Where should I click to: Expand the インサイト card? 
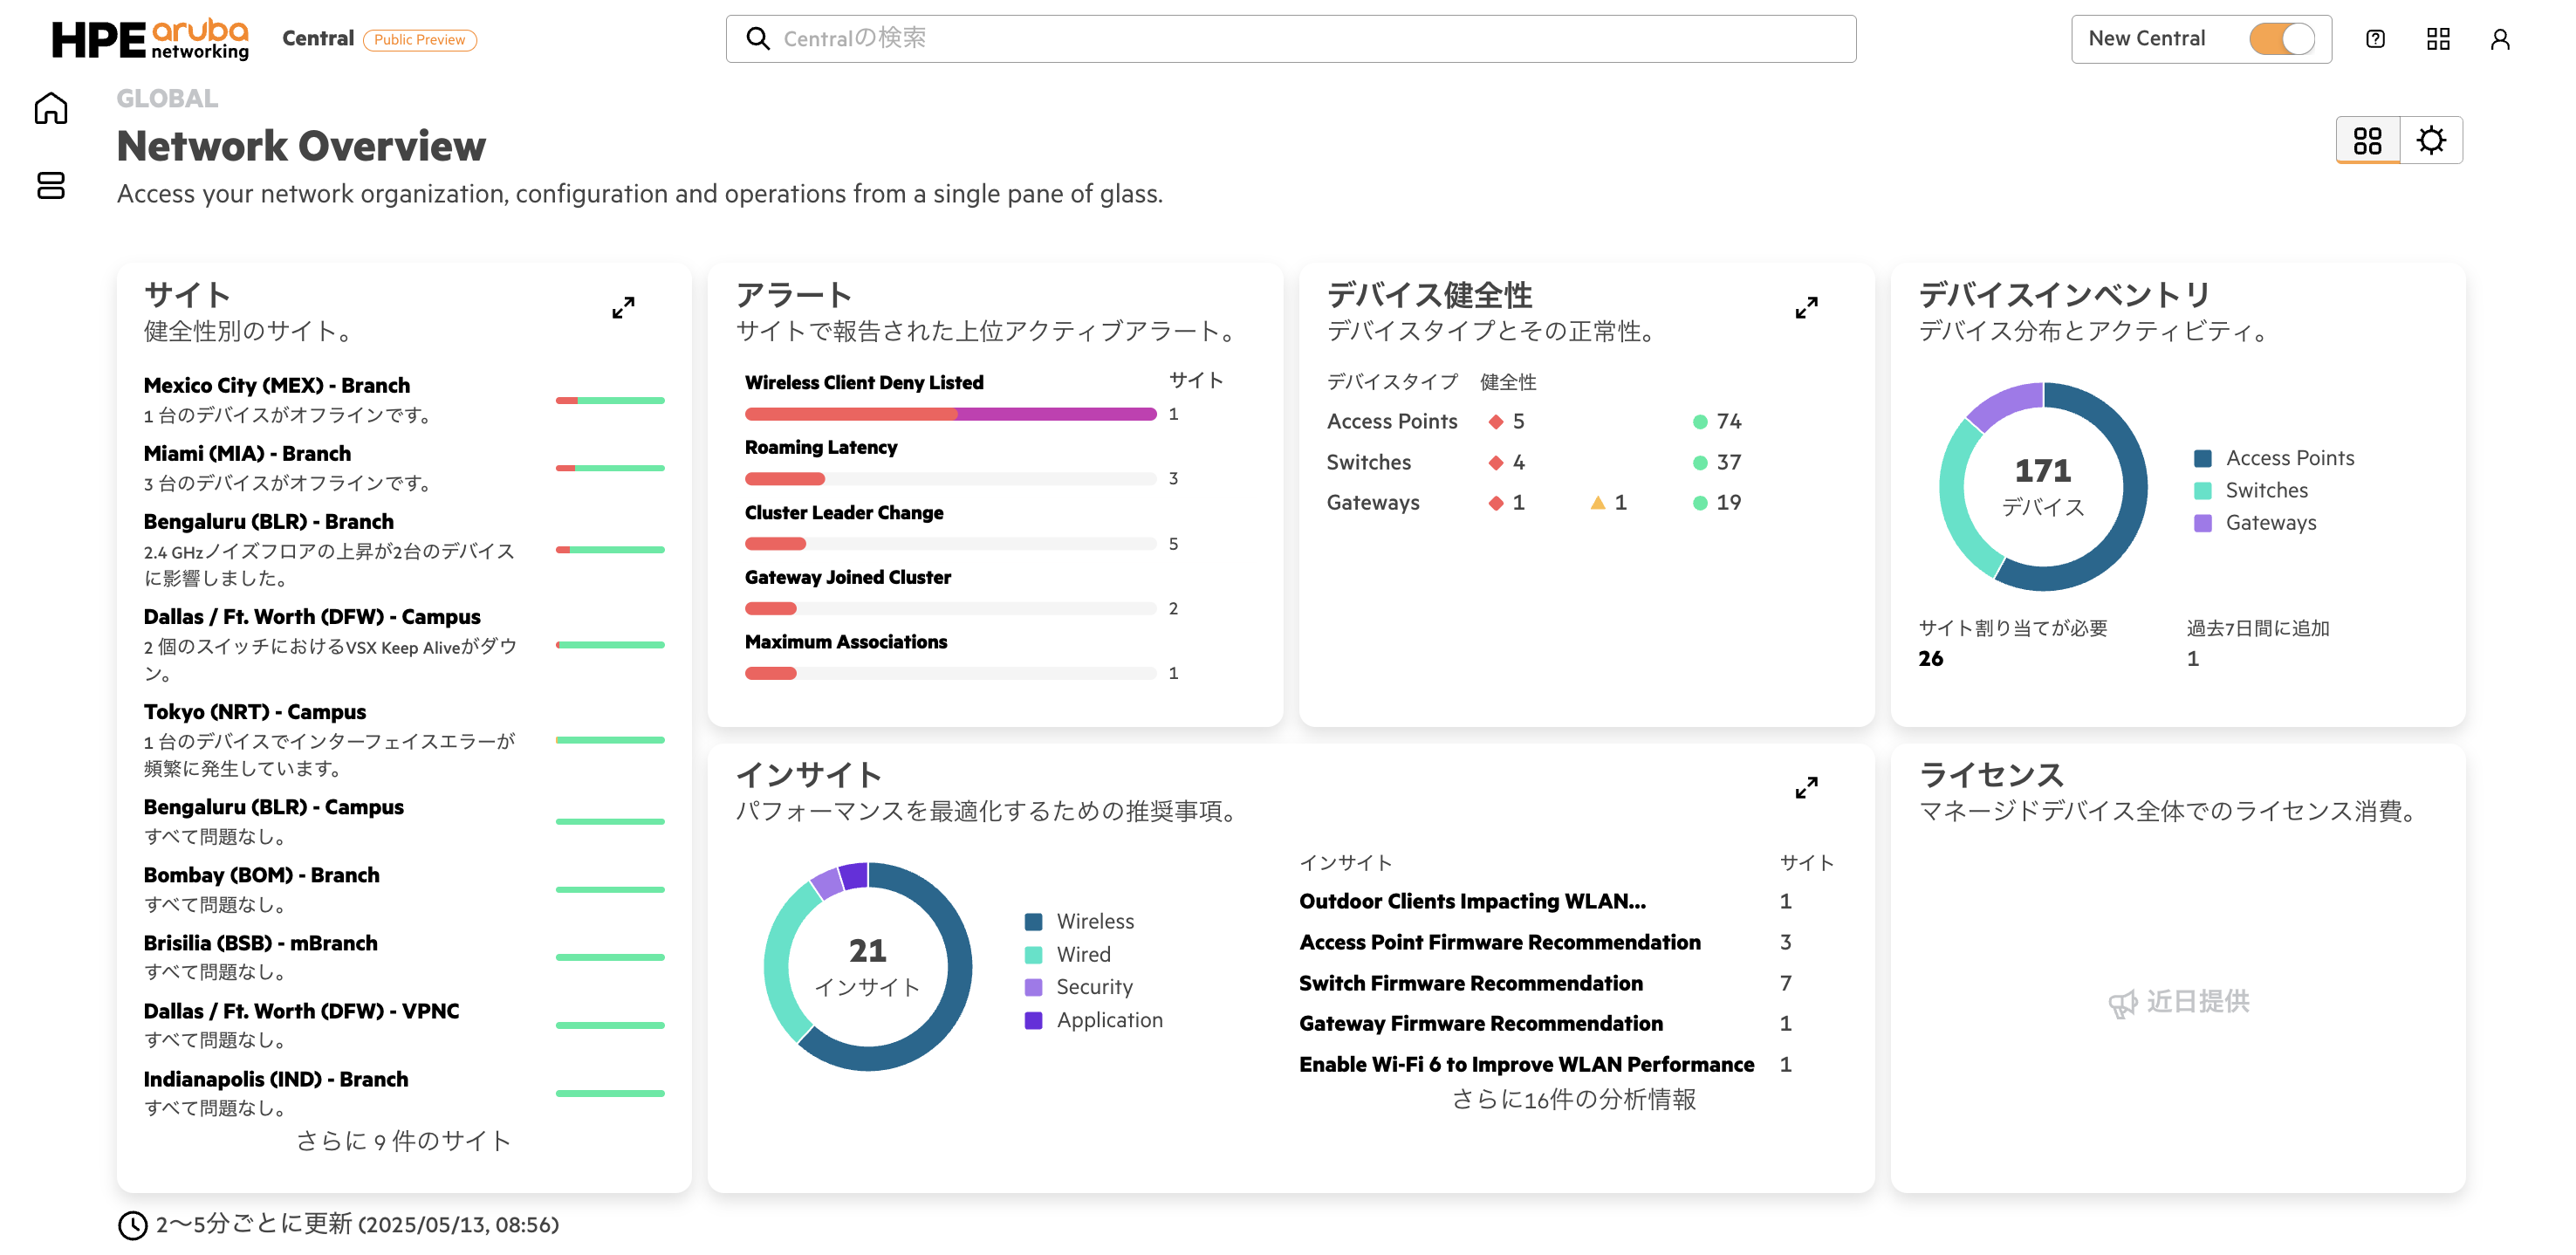pos(1806,788)
